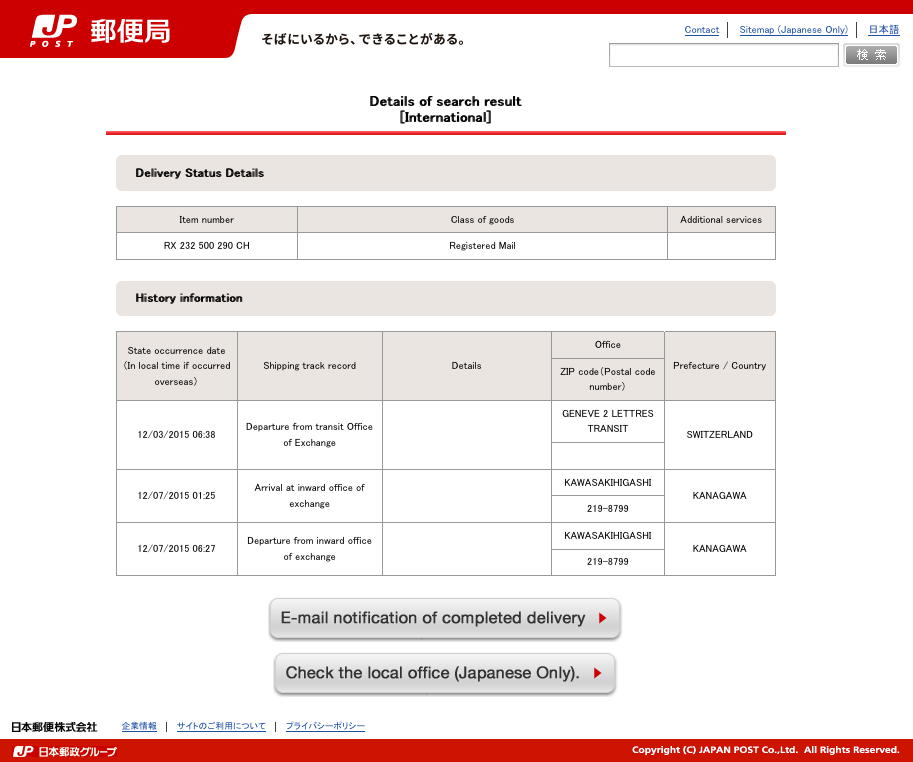Click the 日本郵便株式会社 footer text
Screen dimensions: 913x762
click(x=54, y=726)
